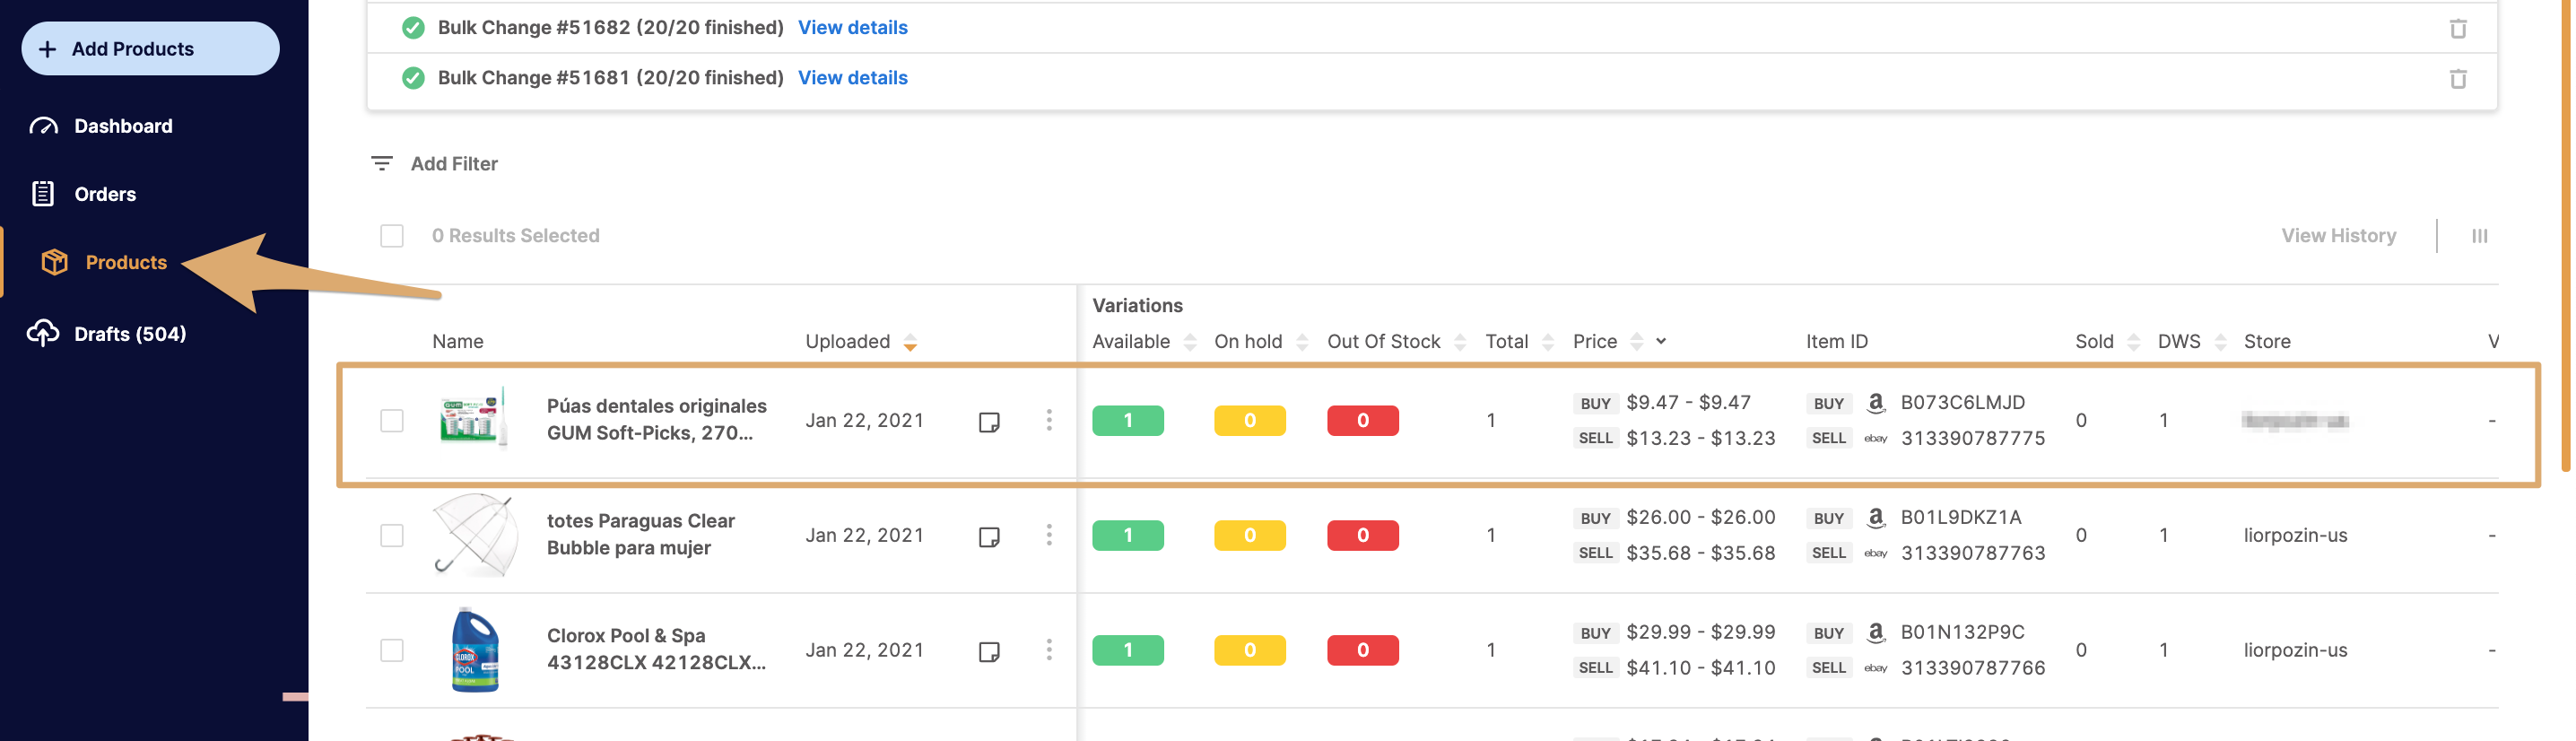2576x741 pixels.
Task: Open eBay item ID 313390787763
Action: click(x=1972, y=553)
